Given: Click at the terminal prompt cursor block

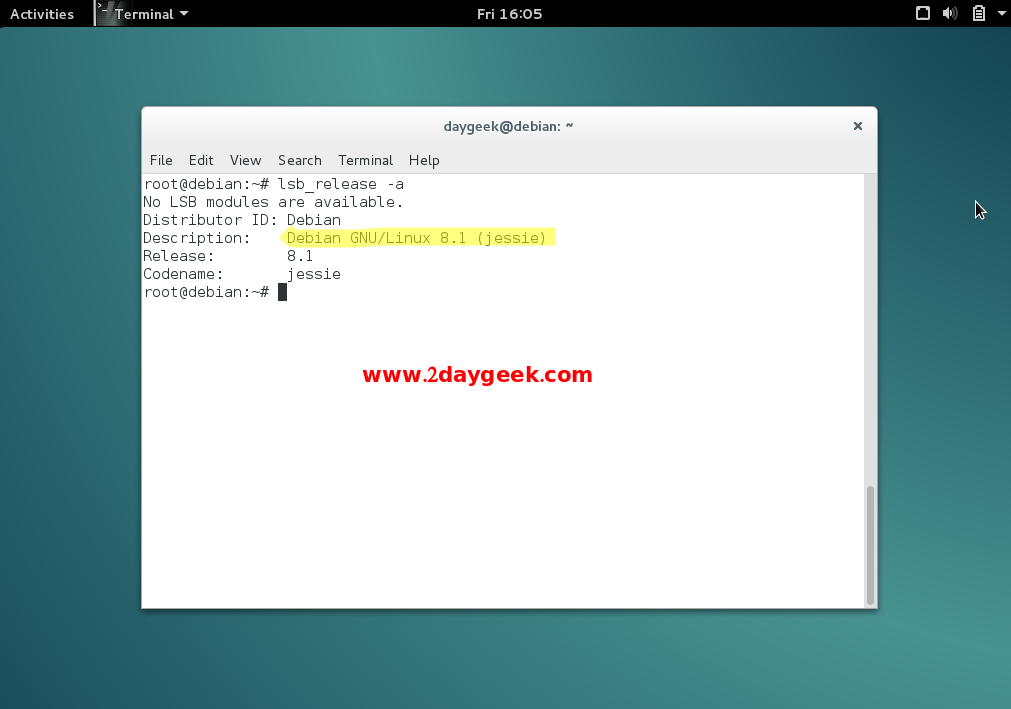Looking at the screenshot, I should click(x=282, y=292).
